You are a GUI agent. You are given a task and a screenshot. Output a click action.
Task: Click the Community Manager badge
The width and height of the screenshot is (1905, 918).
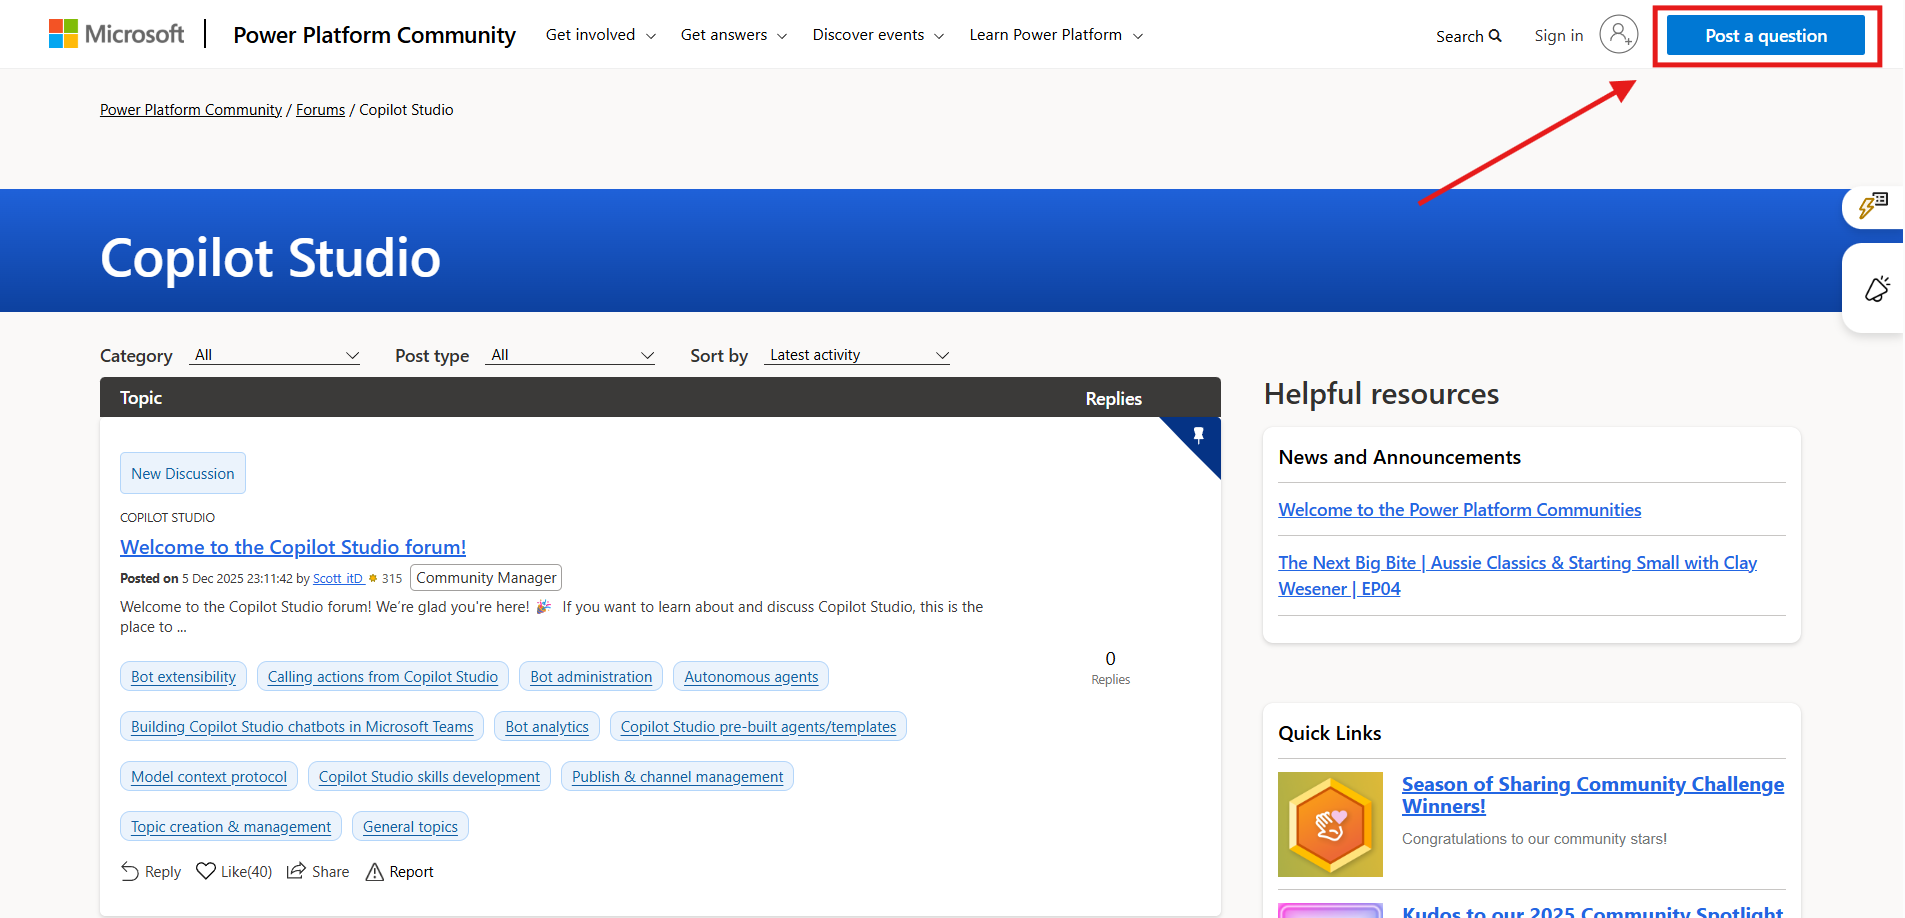[486, 578]
